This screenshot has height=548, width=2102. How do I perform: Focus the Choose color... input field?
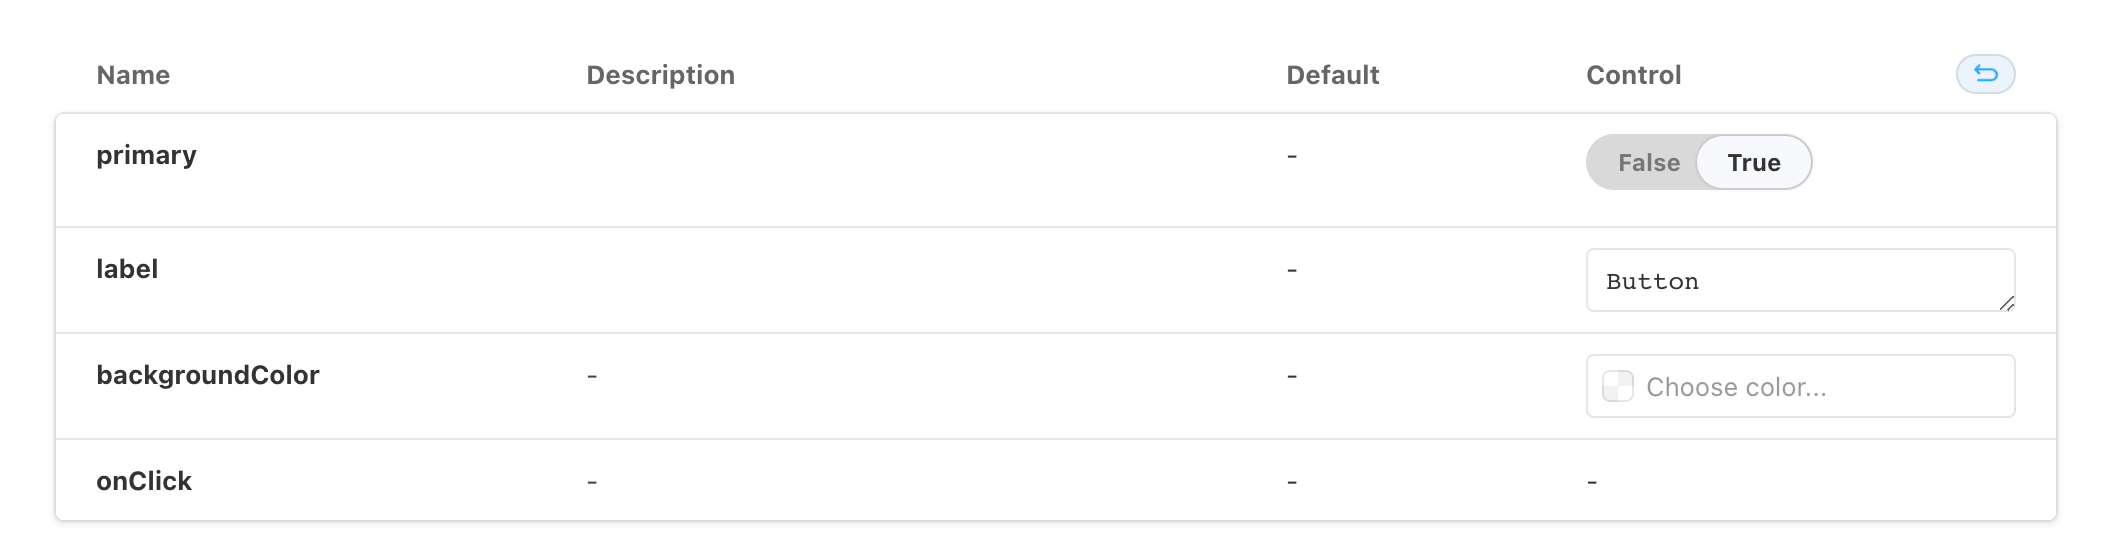[1800, 387]
